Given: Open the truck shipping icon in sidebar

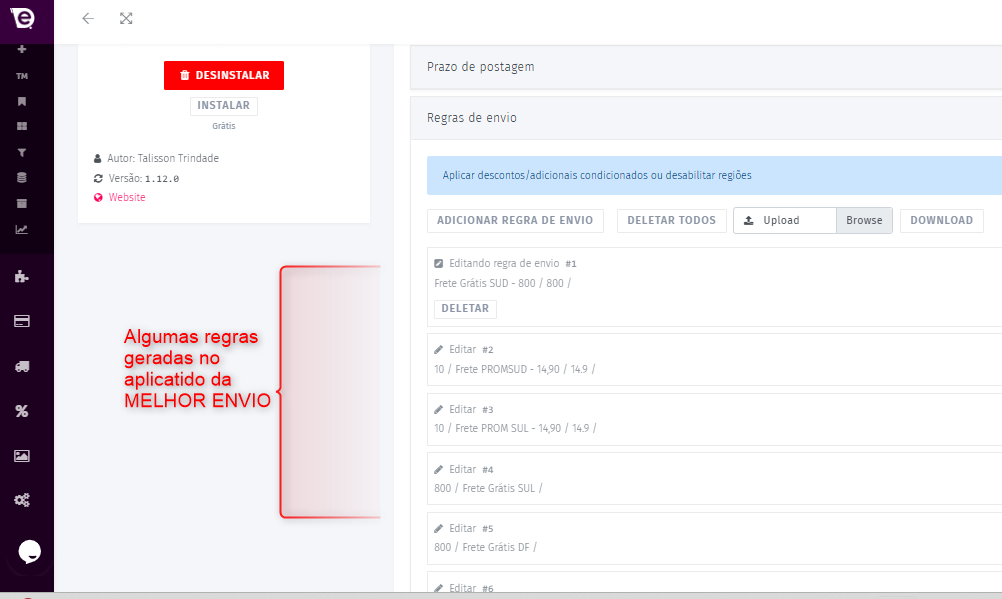Looking at the screenshot, I should click(22, 366).
